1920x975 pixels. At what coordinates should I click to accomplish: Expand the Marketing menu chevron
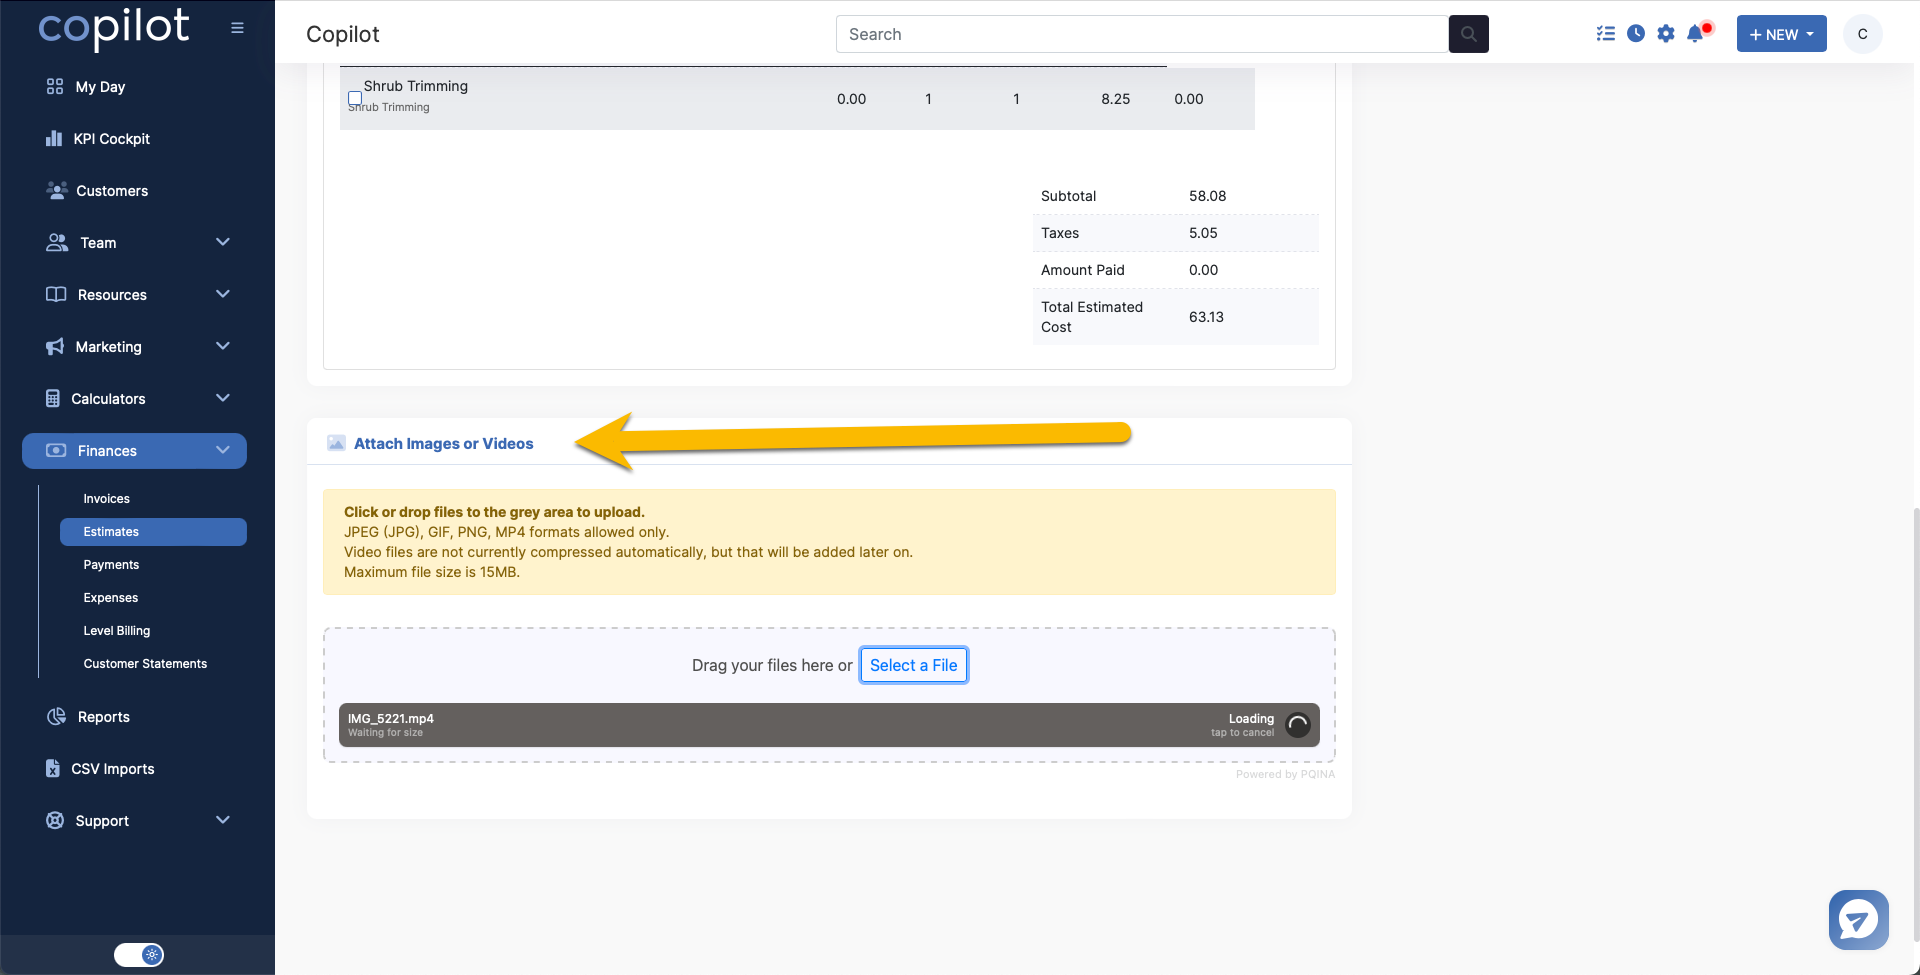223,346
